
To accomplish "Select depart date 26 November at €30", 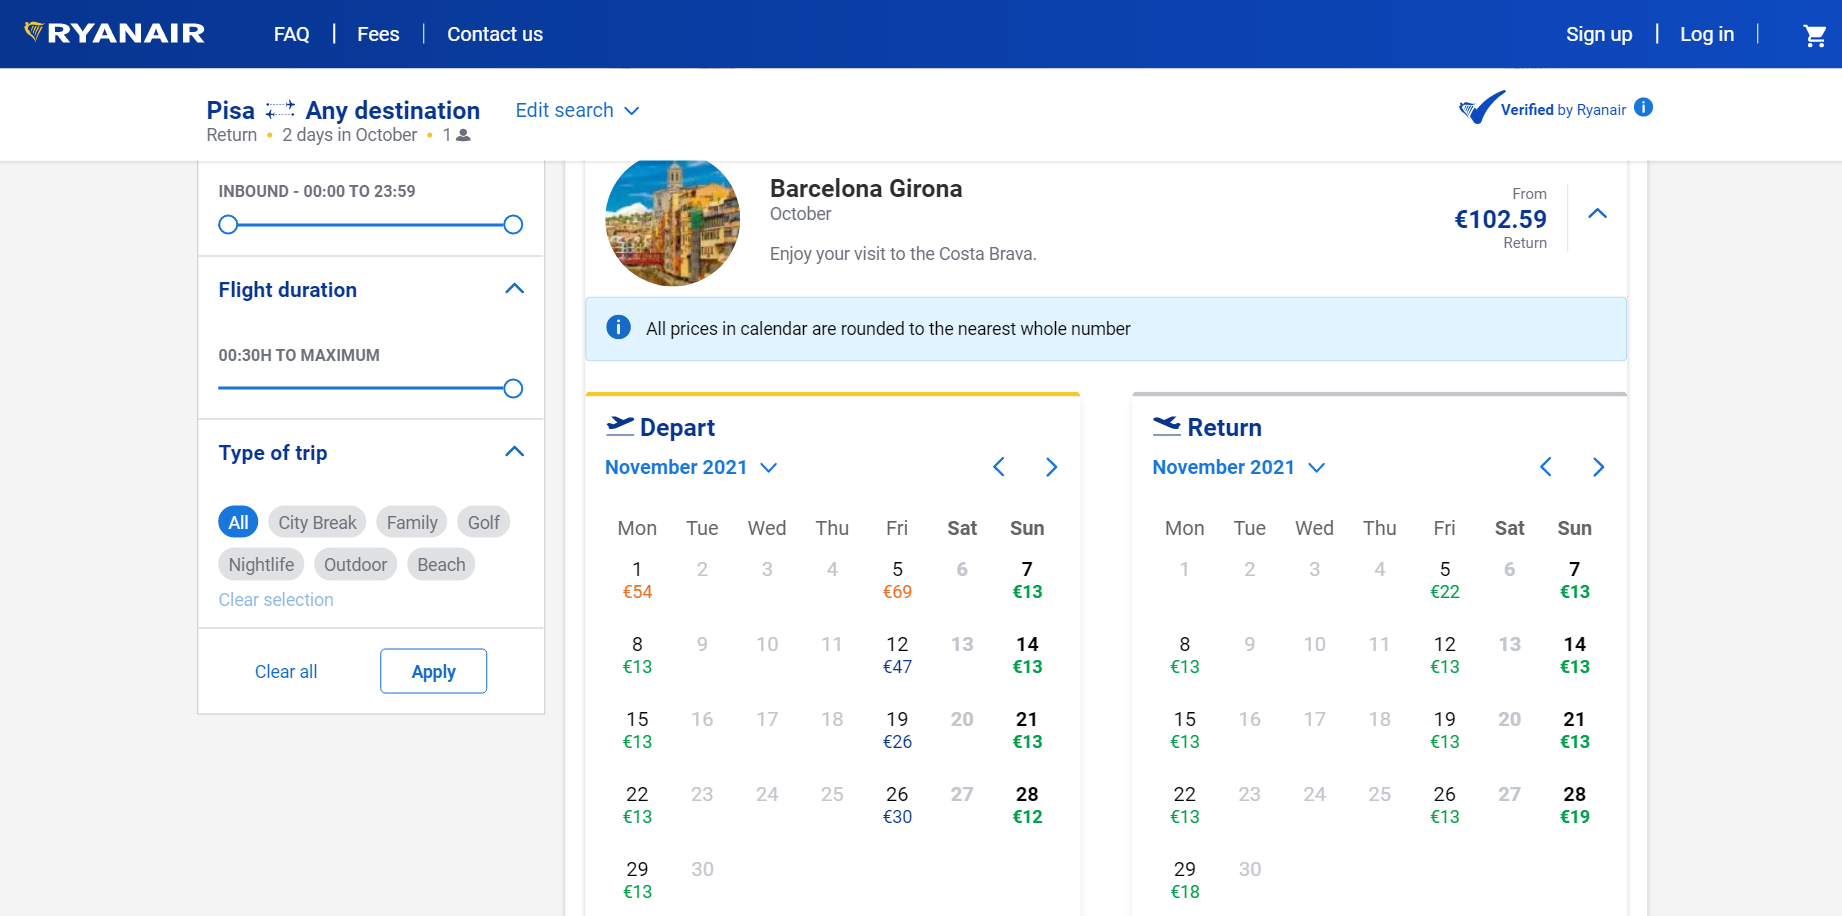I will click(x=897, y=805).
